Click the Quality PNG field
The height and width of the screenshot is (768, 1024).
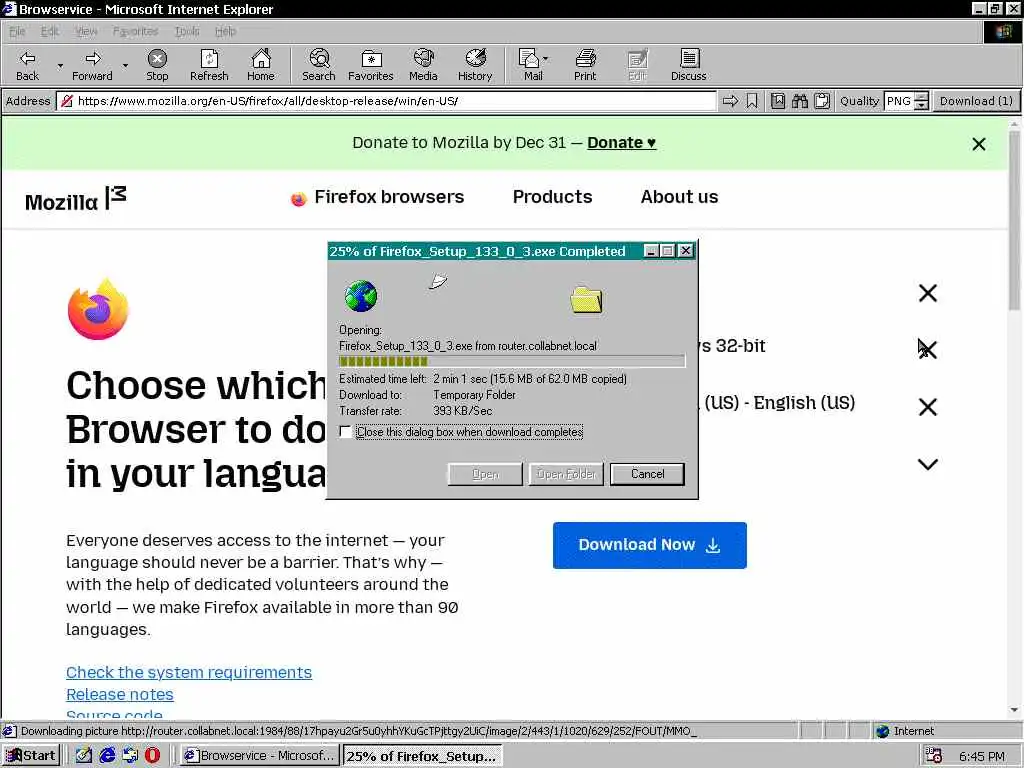[x=899, y=101]
